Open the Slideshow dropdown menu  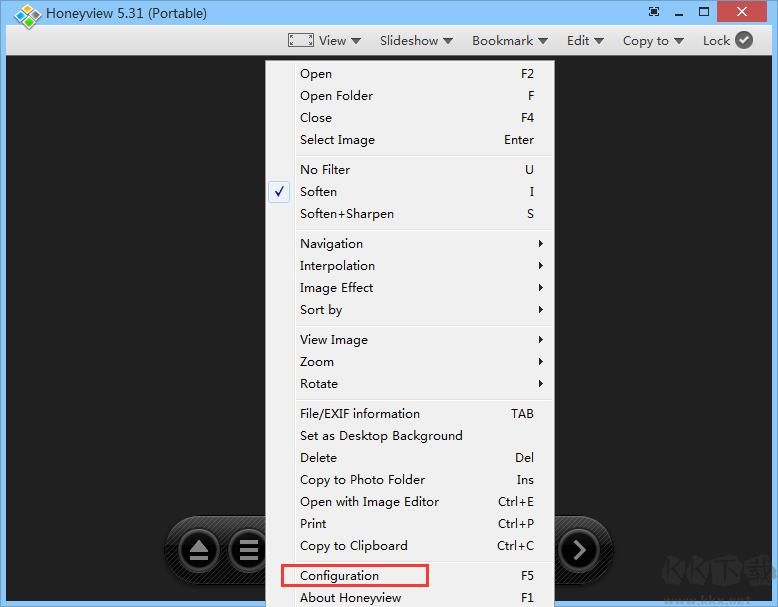(x=416, y=41)
